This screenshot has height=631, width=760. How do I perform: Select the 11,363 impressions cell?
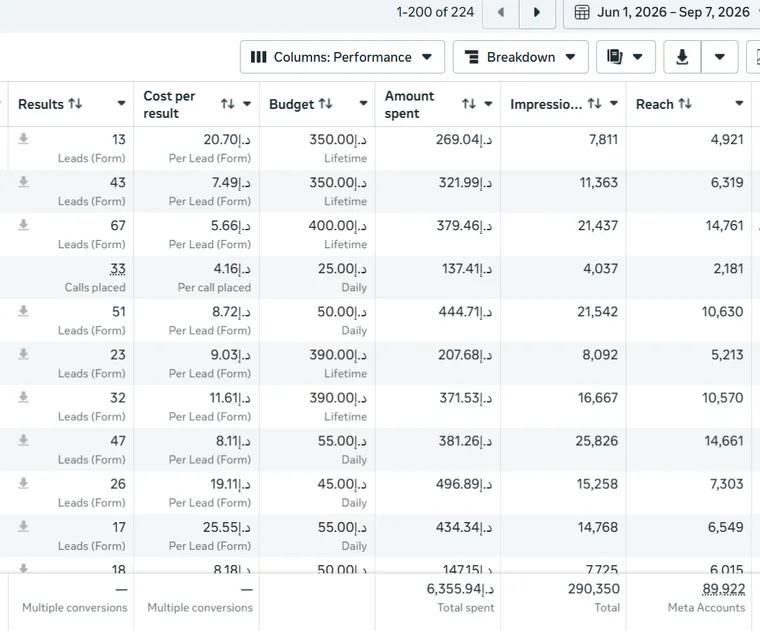563,191
